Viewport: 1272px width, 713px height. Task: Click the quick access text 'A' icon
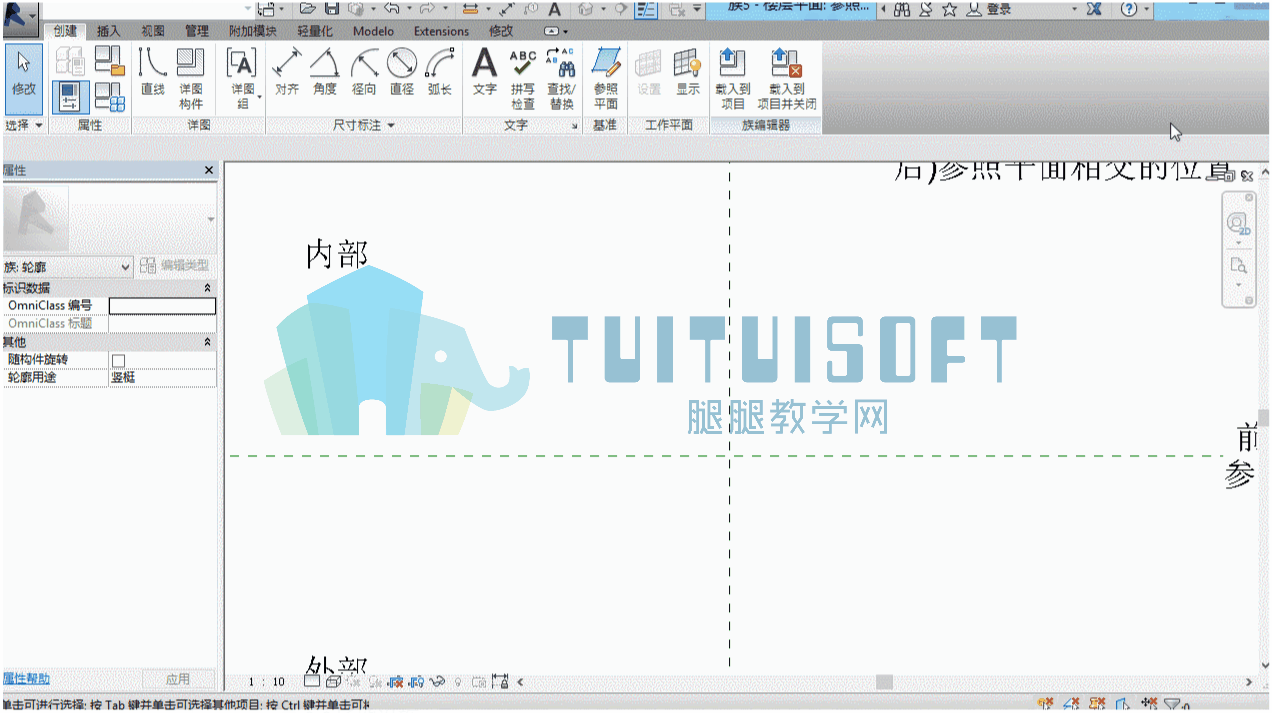554,9
